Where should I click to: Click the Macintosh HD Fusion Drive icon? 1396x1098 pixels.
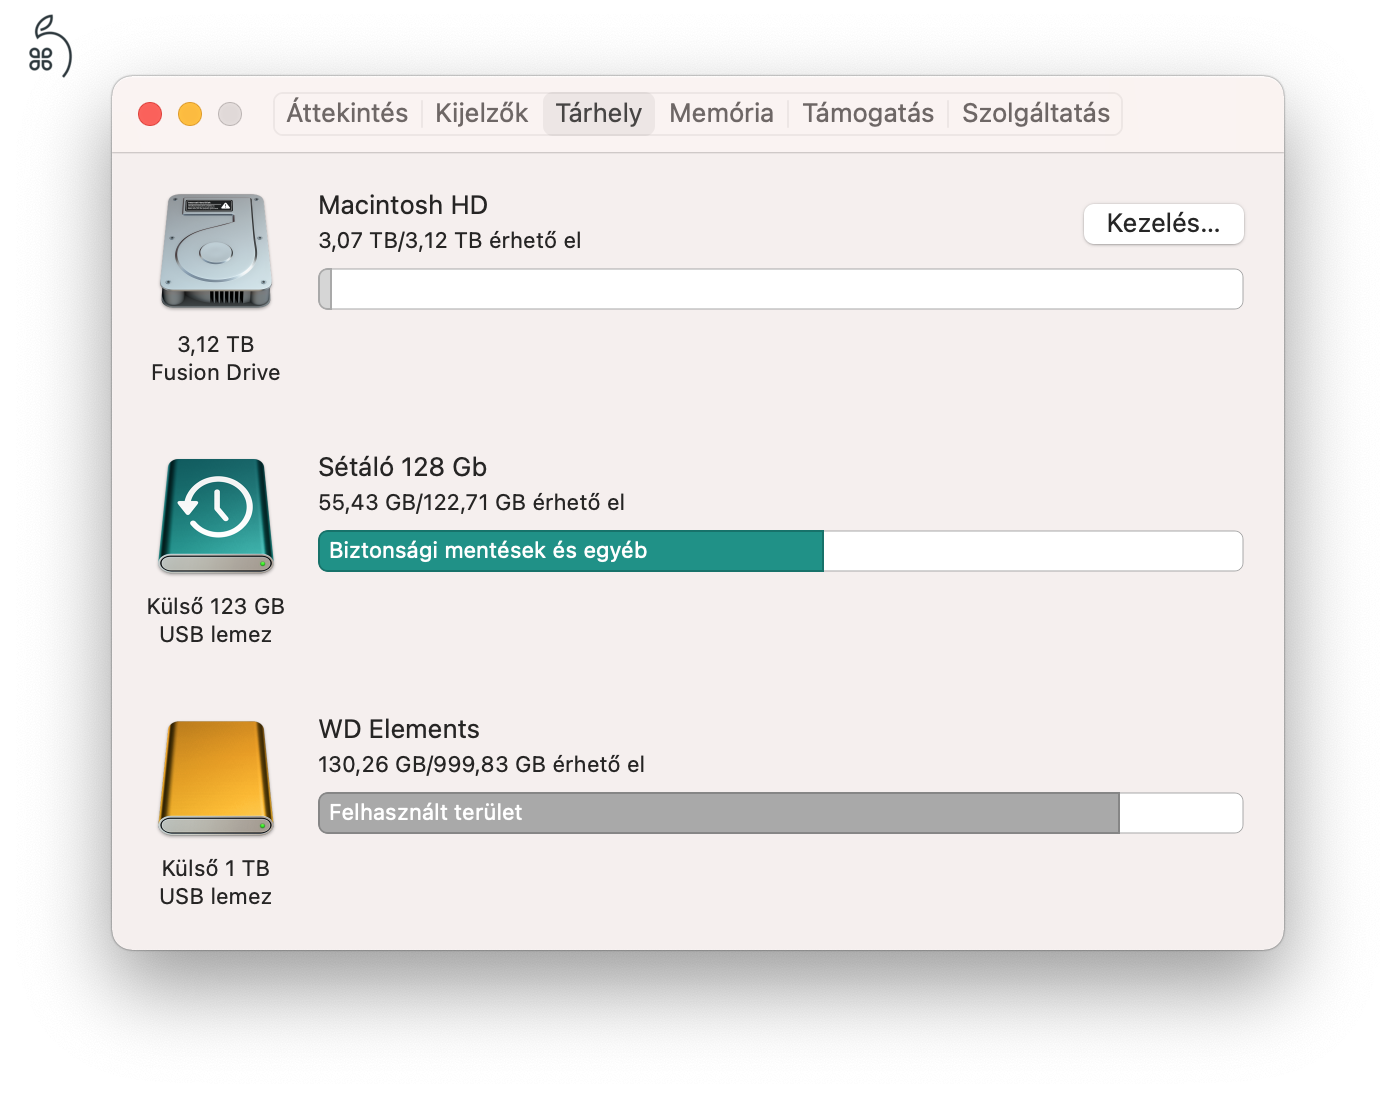216,251
